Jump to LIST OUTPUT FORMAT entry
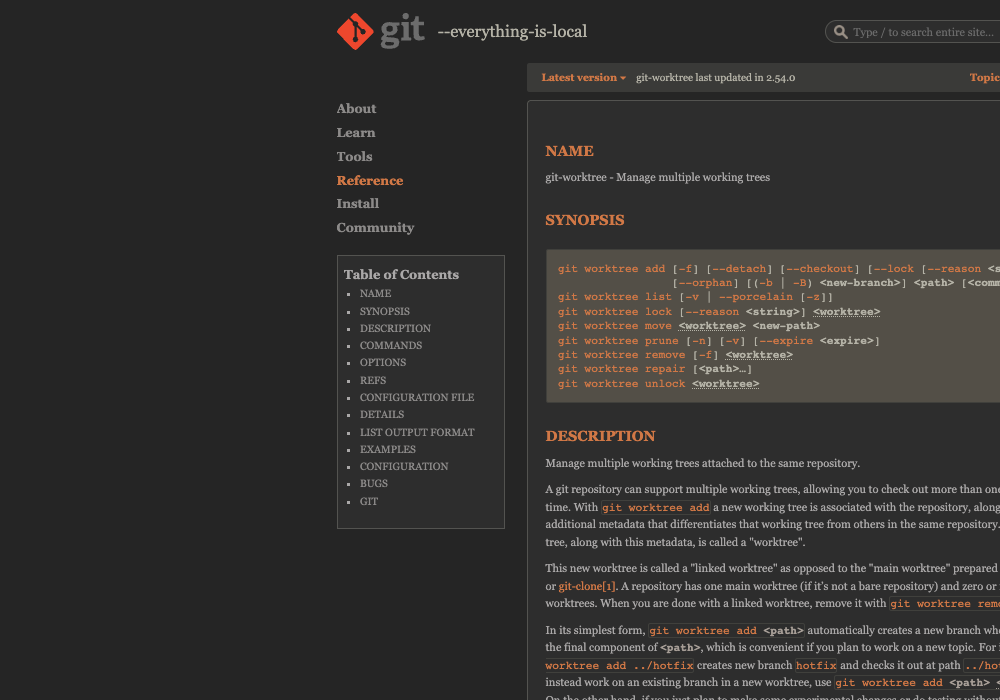The width and height of the screenshot is (1000, 700). coord(416,432)
